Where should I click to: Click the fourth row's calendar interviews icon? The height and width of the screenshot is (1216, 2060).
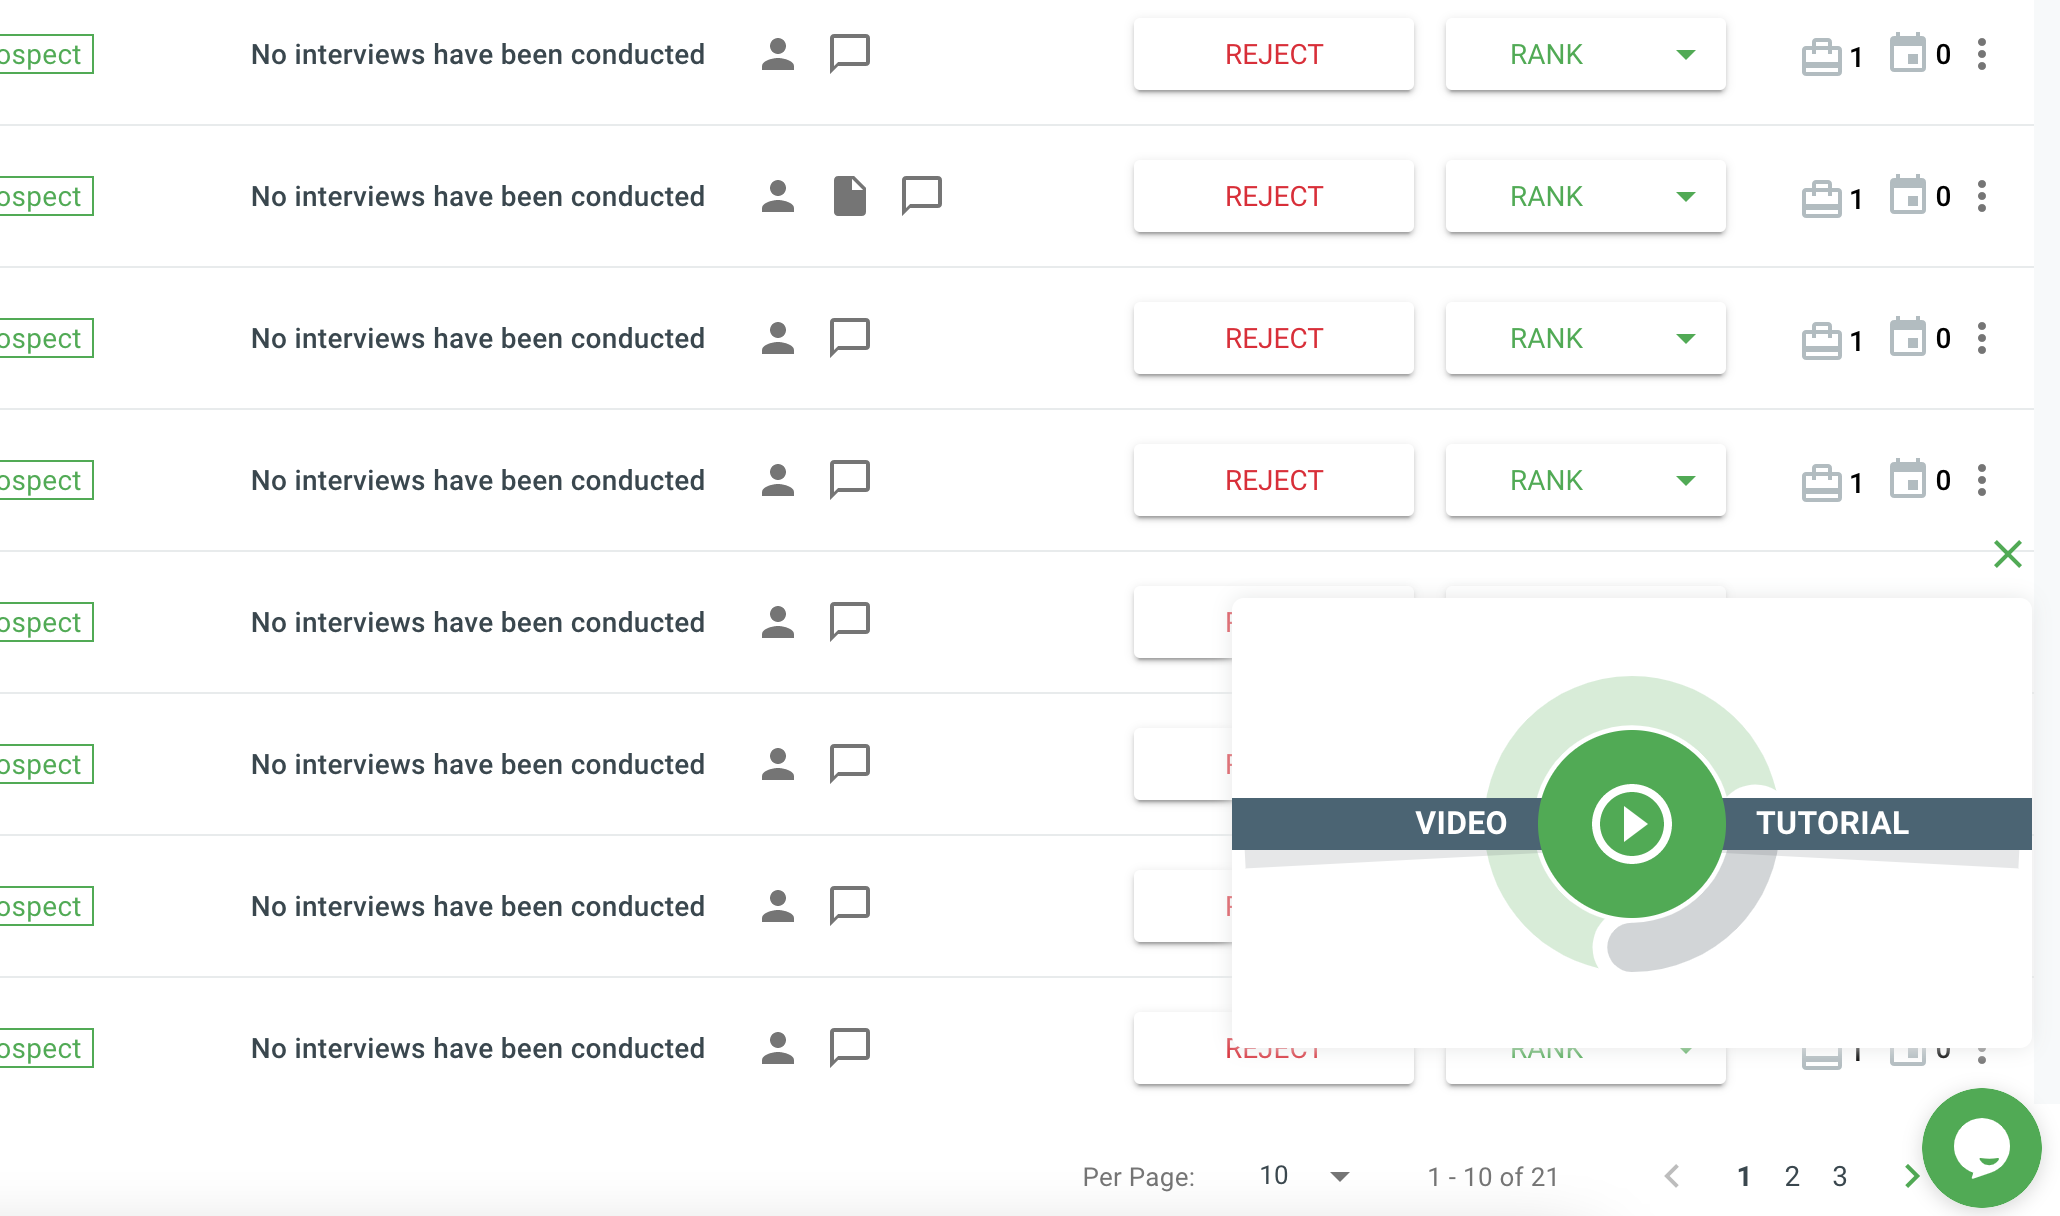(1907, 479)
